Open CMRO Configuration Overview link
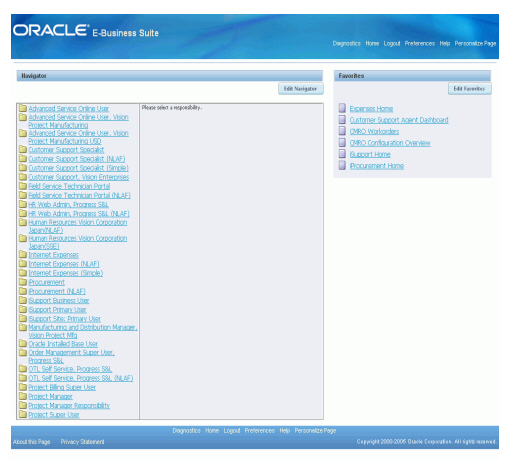Screen dimensions: 512x462 pos(390,143)
